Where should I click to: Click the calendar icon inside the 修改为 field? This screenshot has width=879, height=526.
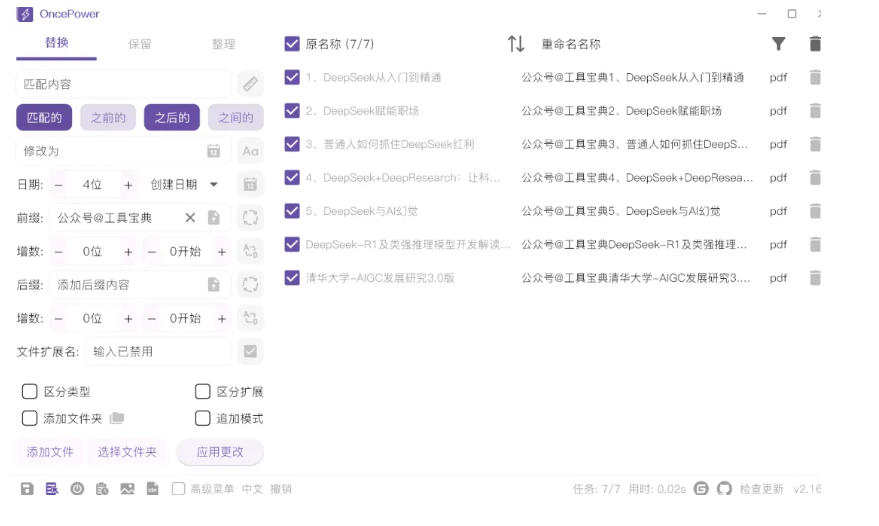click(x=214, y=151)
